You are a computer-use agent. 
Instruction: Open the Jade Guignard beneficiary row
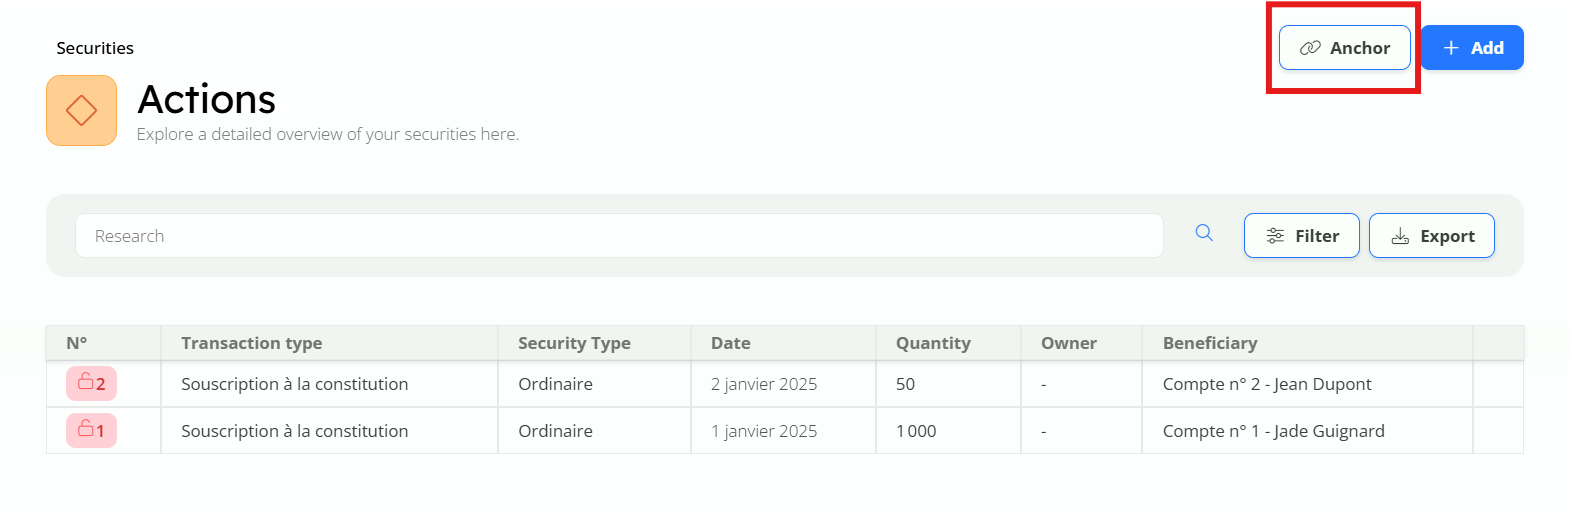[1273, 431]
